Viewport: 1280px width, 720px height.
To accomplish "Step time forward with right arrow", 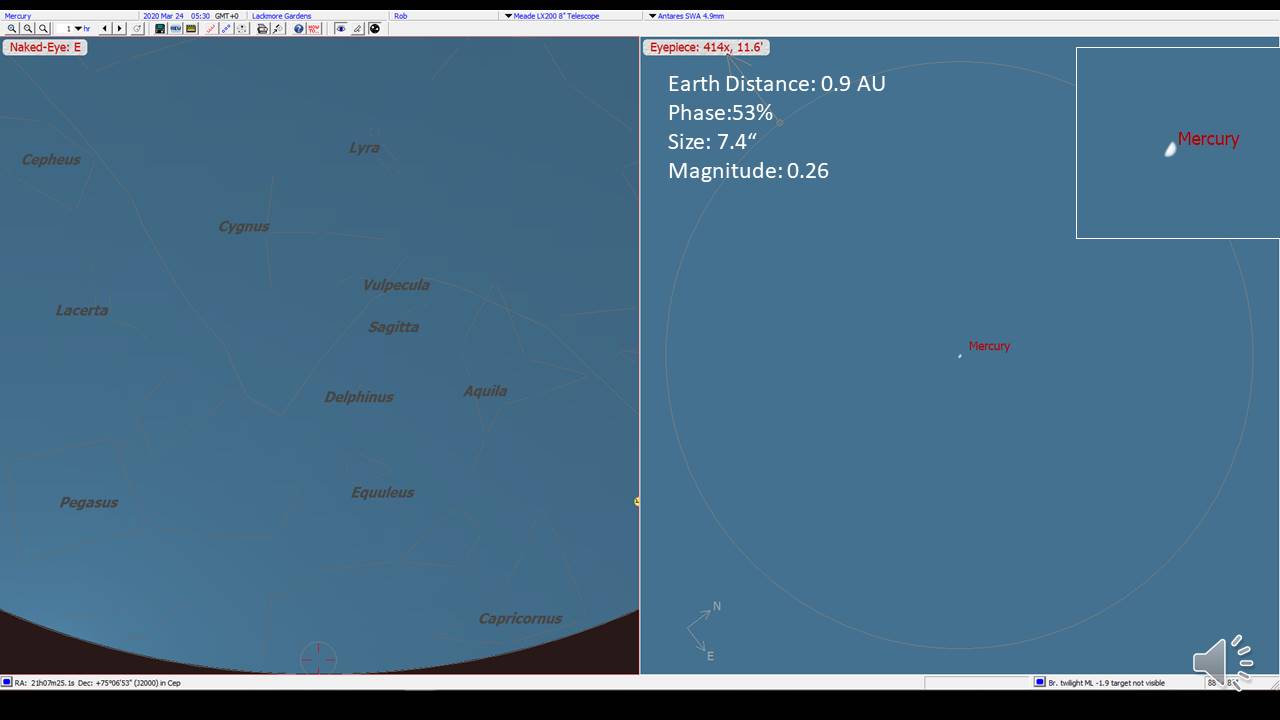I will tap(120, 29).
